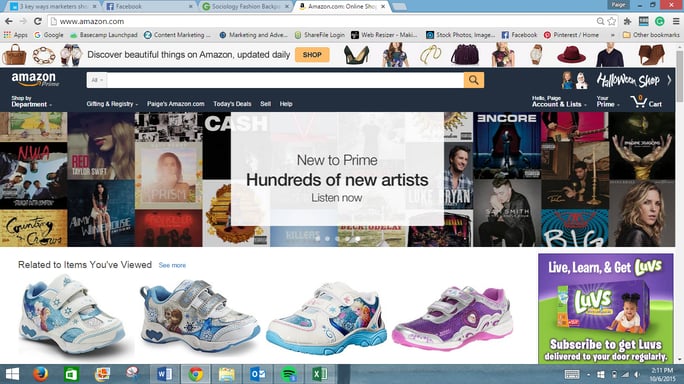Viewport: 684px width, 384px height.
Task: Open Excel from the taskbar
Action: pyautogui.click(x=320, y=374)
